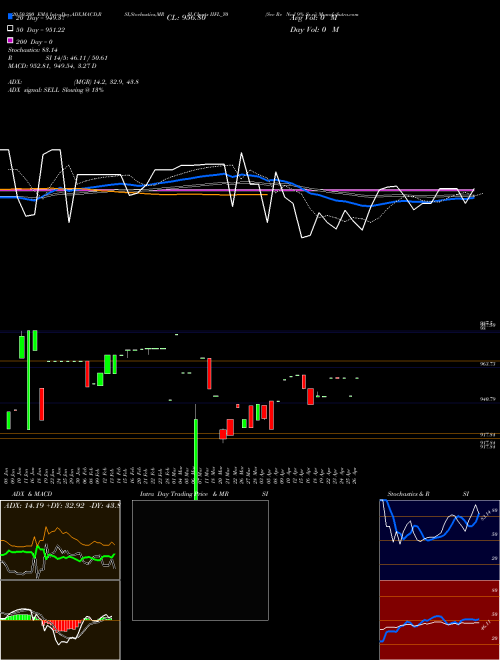Open the MACD histogram chart panel
This screenshot has height=660, width=500.
click(60, 620)
